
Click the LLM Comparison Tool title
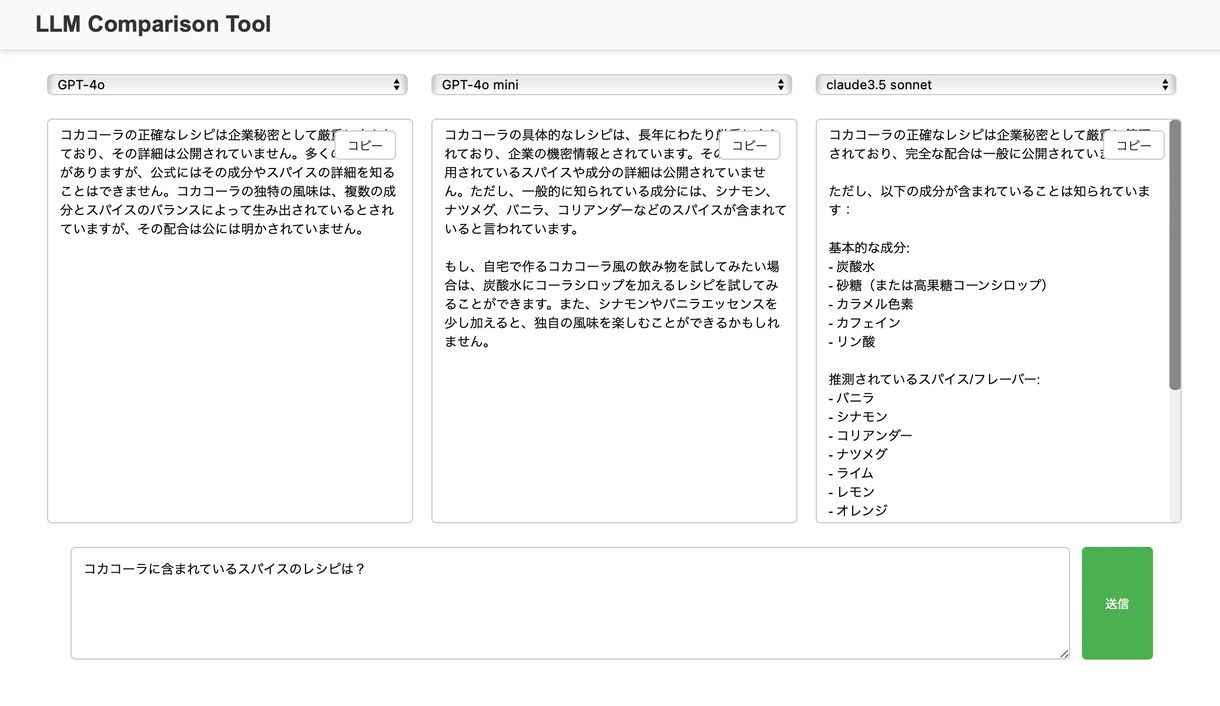(x=153, y=24)
